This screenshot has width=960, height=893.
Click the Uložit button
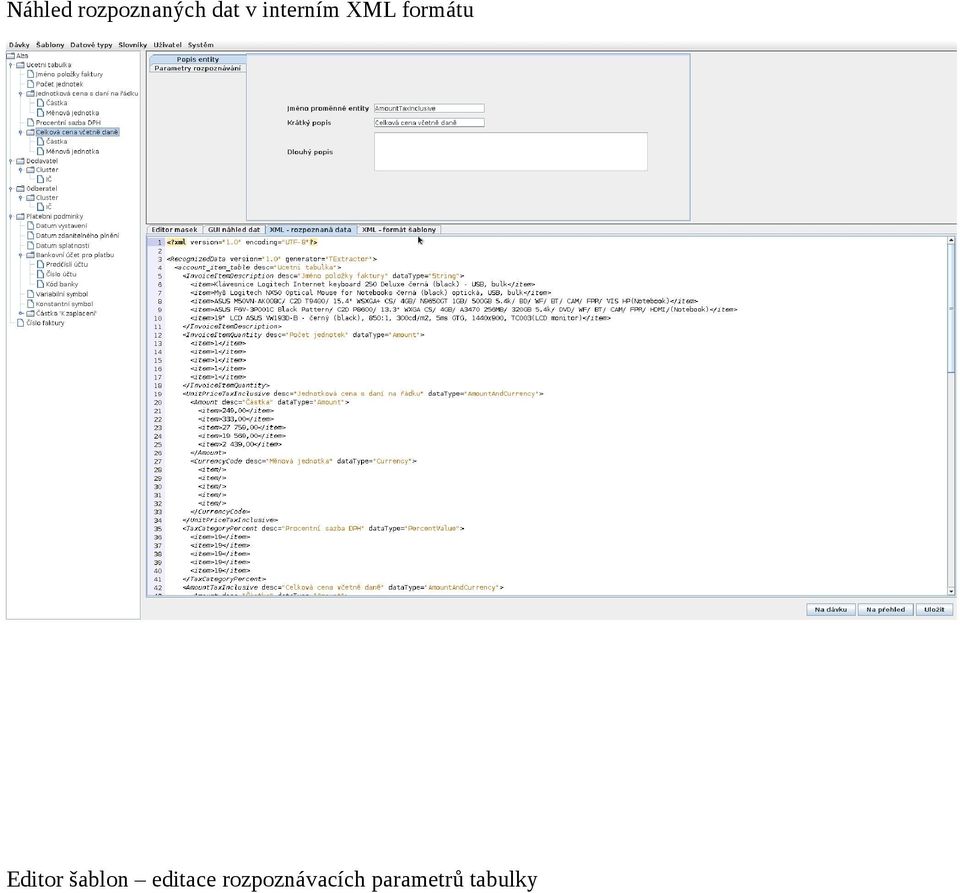click(934, 610)
